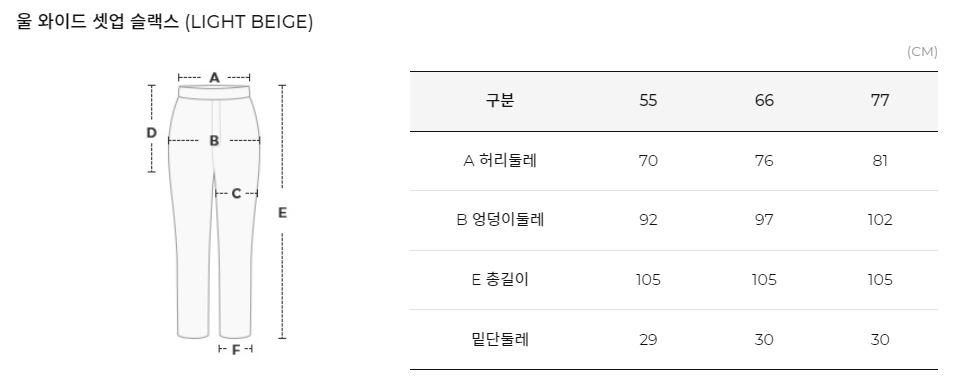Image resolution: width=963 pixels, height=389 pixels.
Task: Select the C thigh marker on diagram
Action: pos(236,194)
